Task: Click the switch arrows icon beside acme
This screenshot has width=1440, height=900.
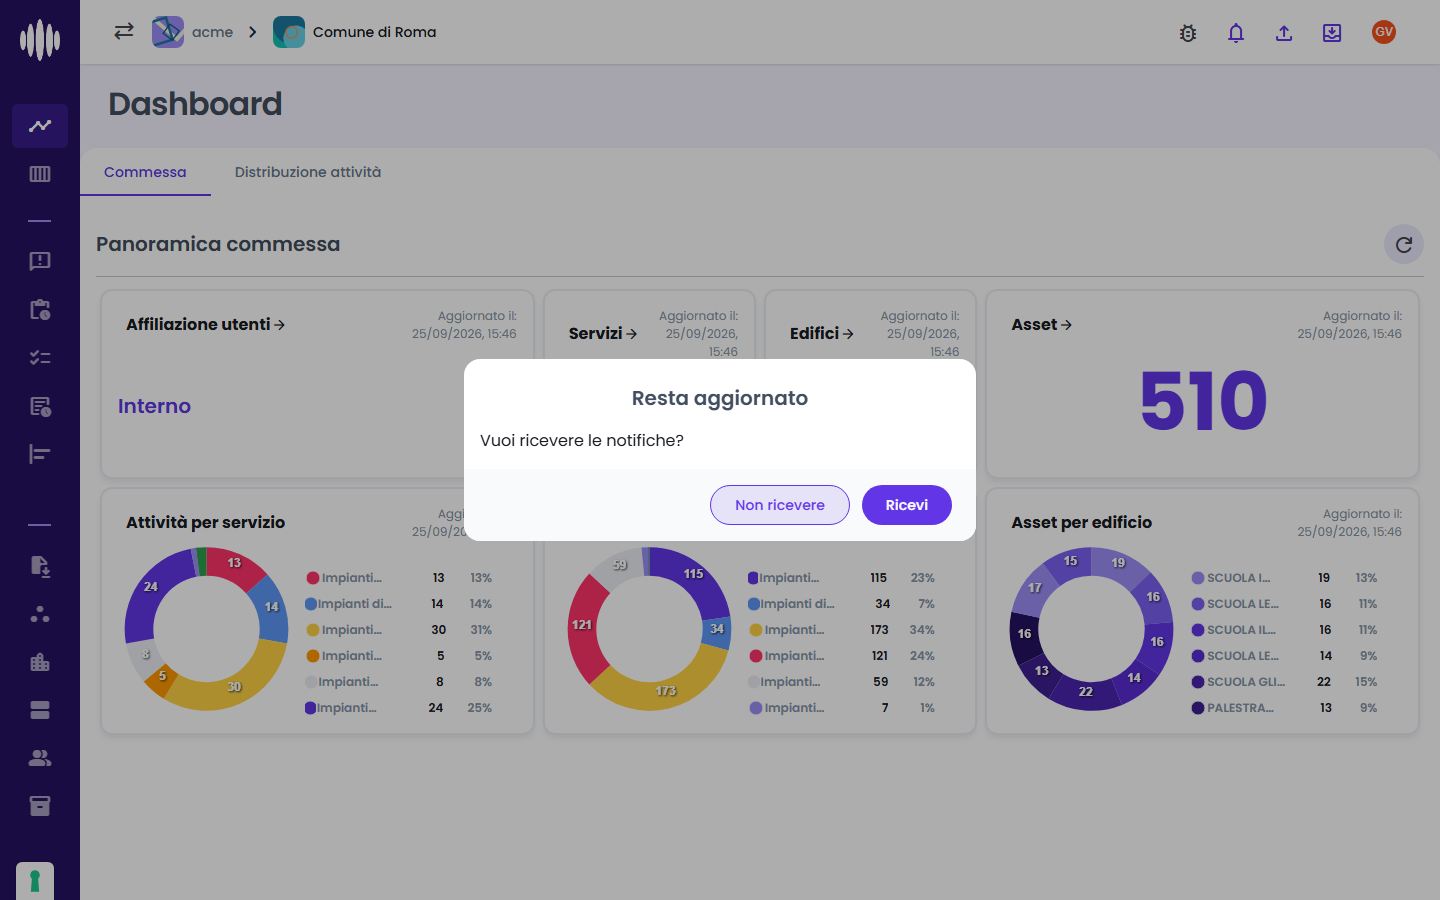Action: click(124, 32)
